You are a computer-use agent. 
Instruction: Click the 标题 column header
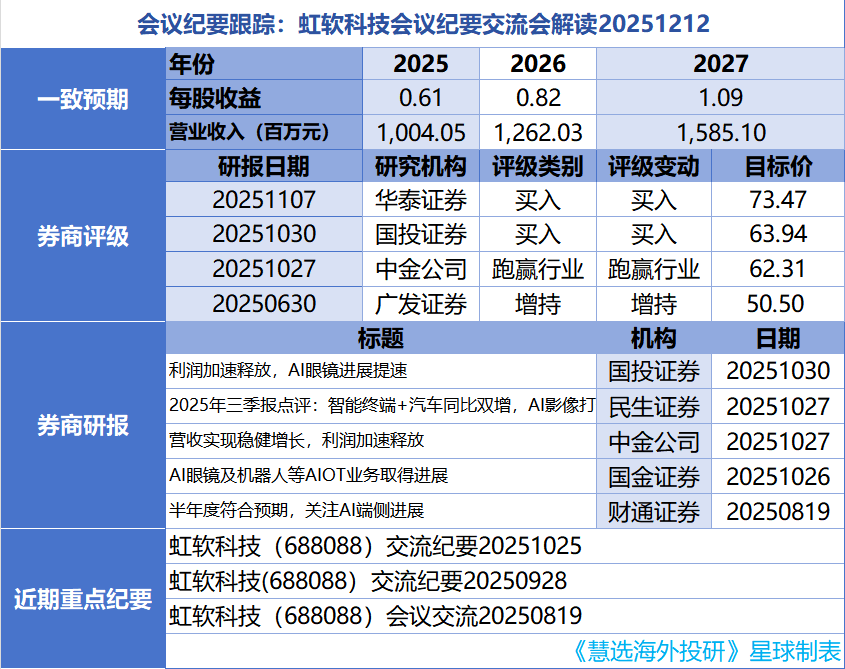tap(380, 339)
